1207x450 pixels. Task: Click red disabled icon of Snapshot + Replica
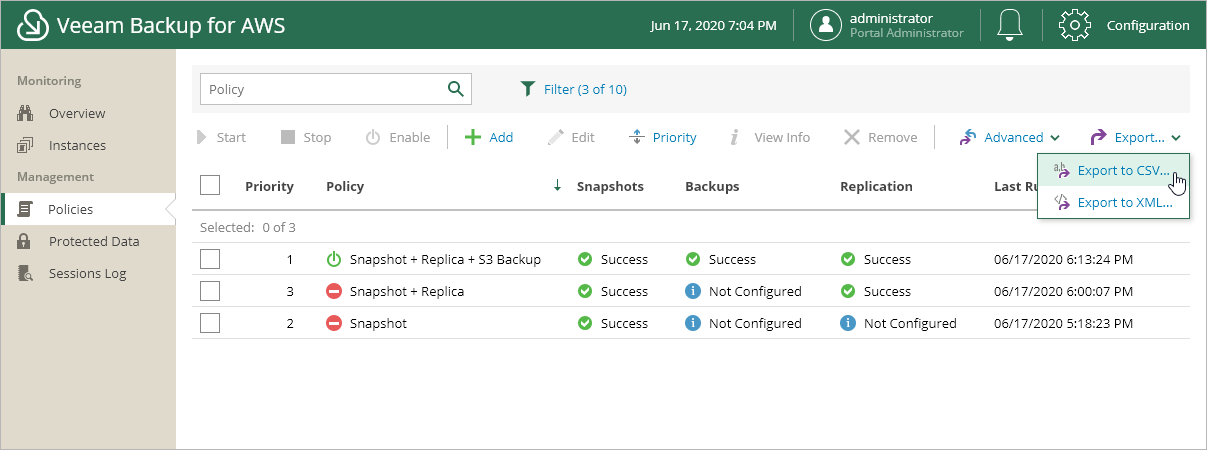[x=334, y=291]
